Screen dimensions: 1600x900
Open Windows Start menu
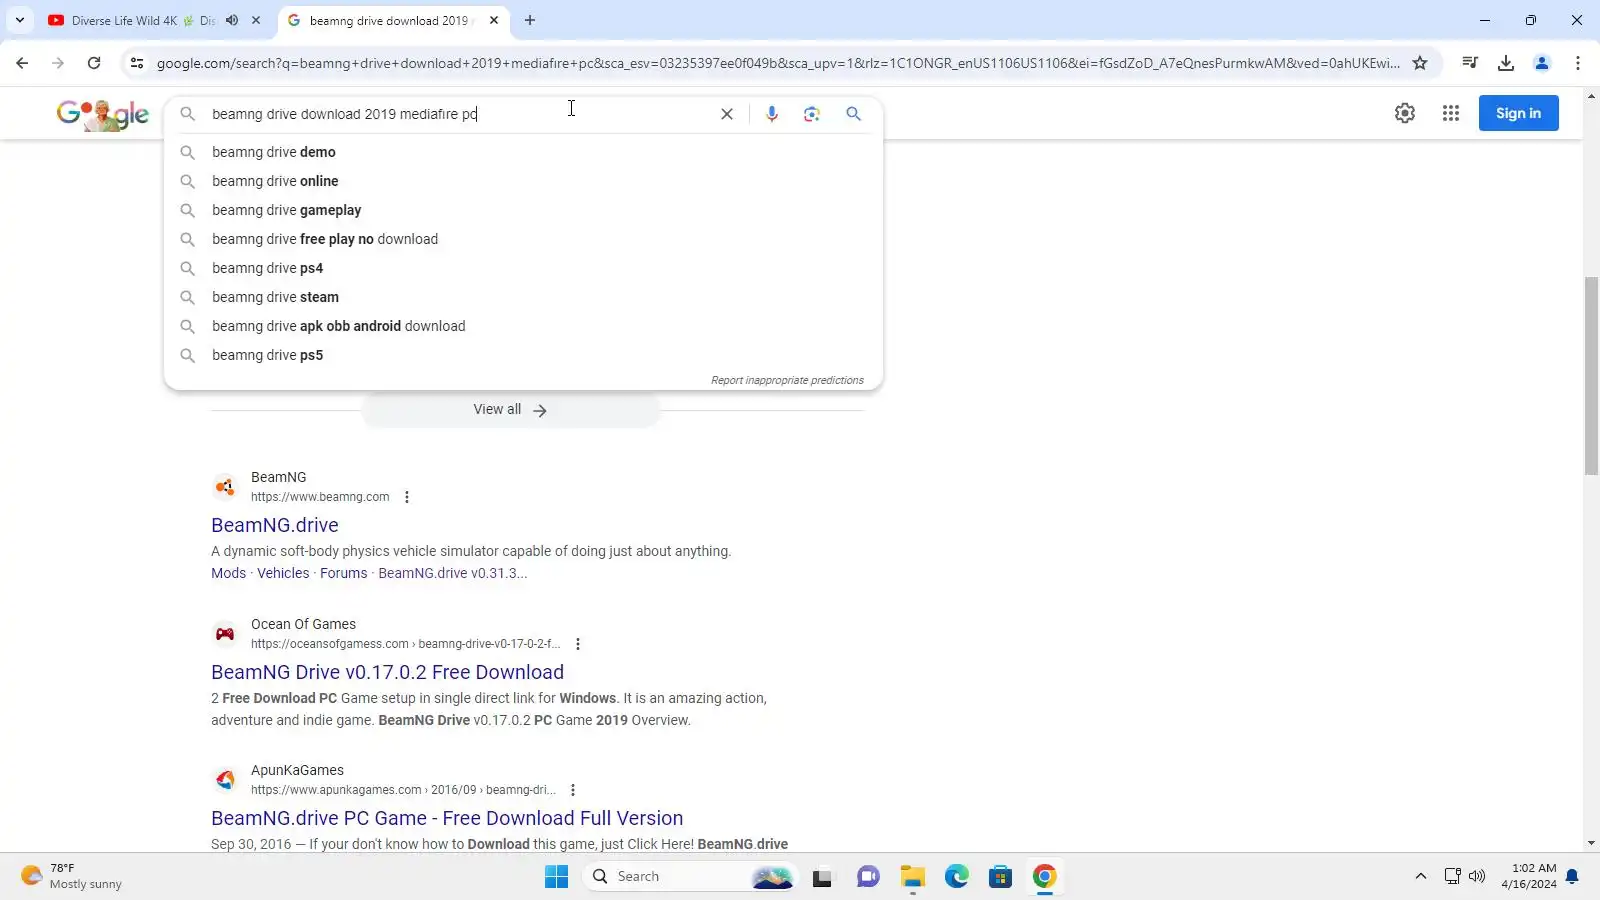point(556,877)
